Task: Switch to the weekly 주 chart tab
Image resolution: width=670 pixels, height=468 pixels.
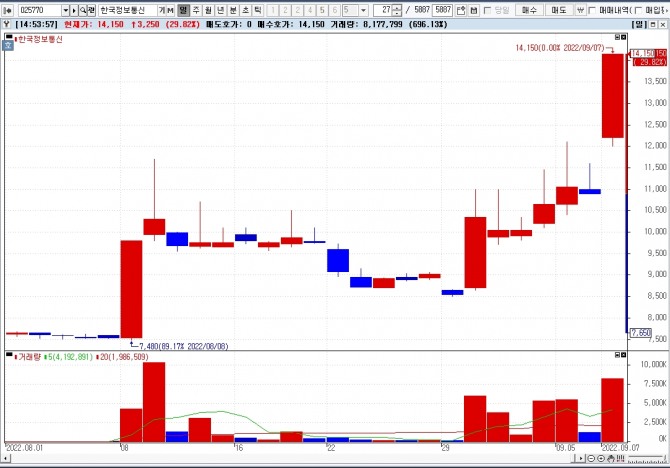Action: click(196, 10)
